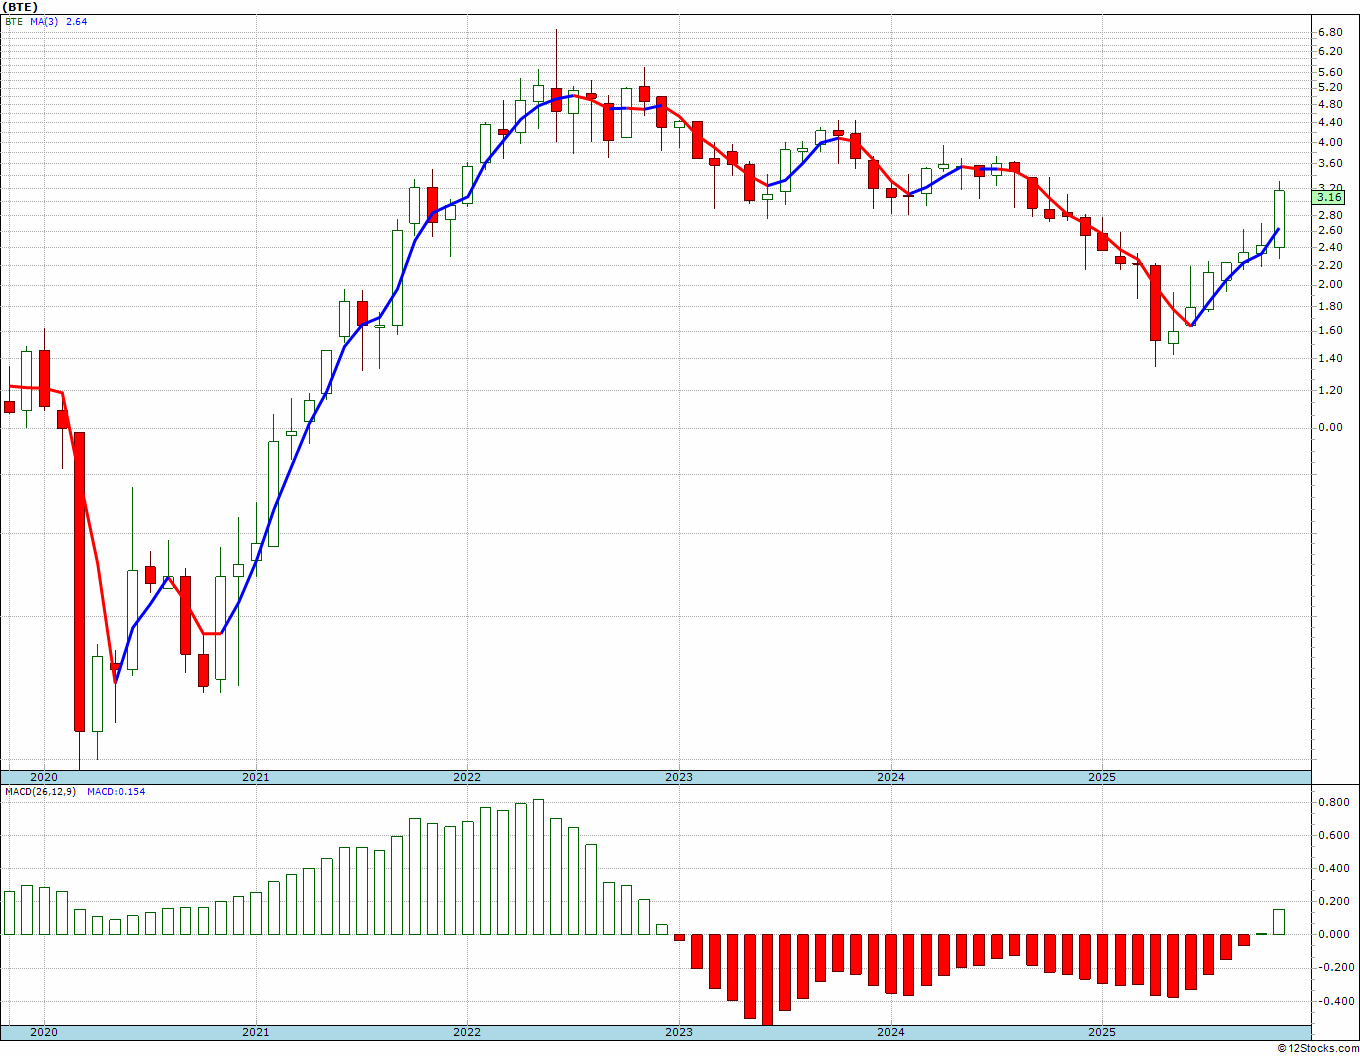This screenshot has height=1056, width=1360.
Task: Select 2022 on the price chart time axis
Action: tap(467, 777)
